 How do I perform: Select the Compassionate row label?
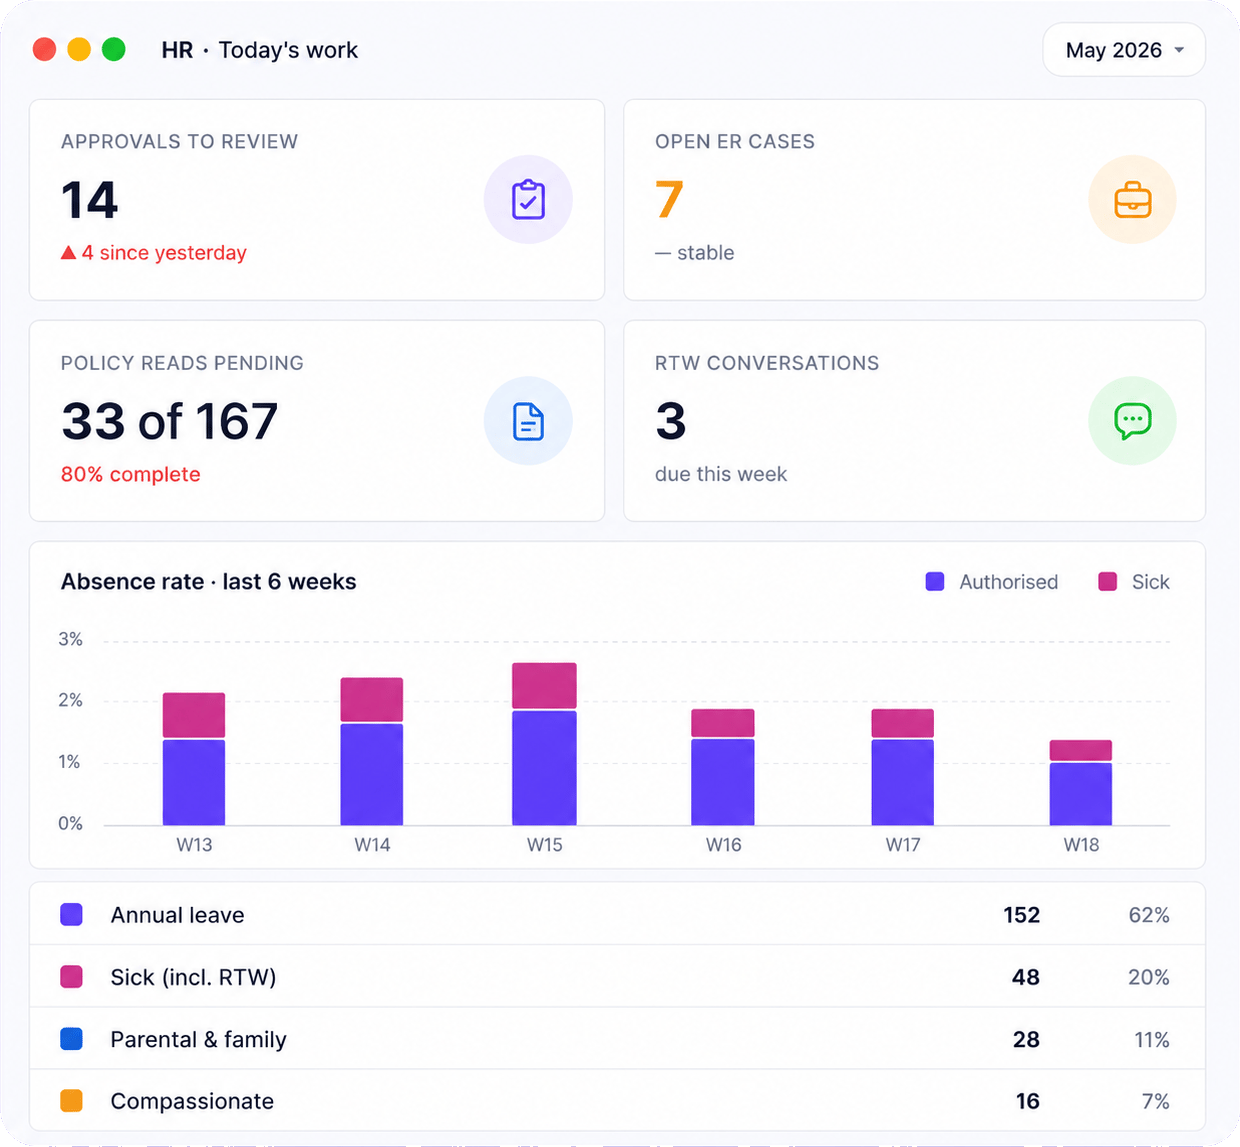192,1101
